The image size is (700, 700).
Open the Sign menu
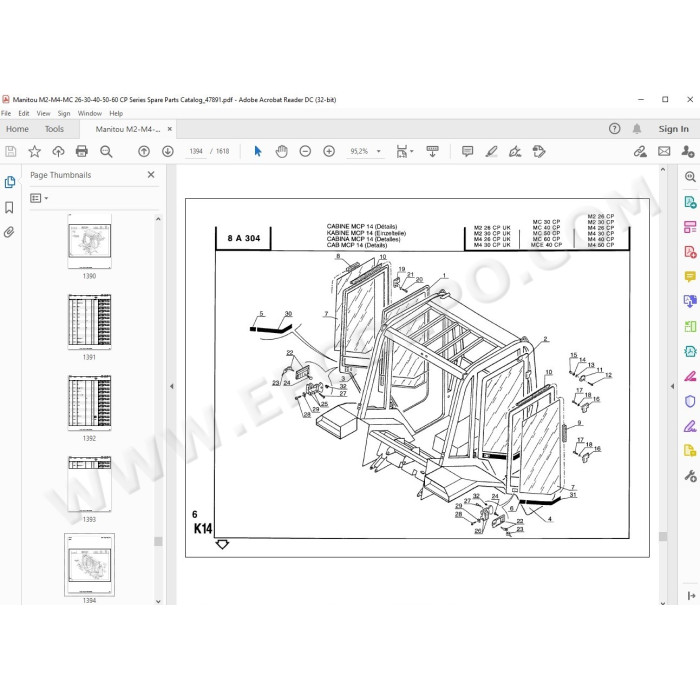click(x=64, y=113)
